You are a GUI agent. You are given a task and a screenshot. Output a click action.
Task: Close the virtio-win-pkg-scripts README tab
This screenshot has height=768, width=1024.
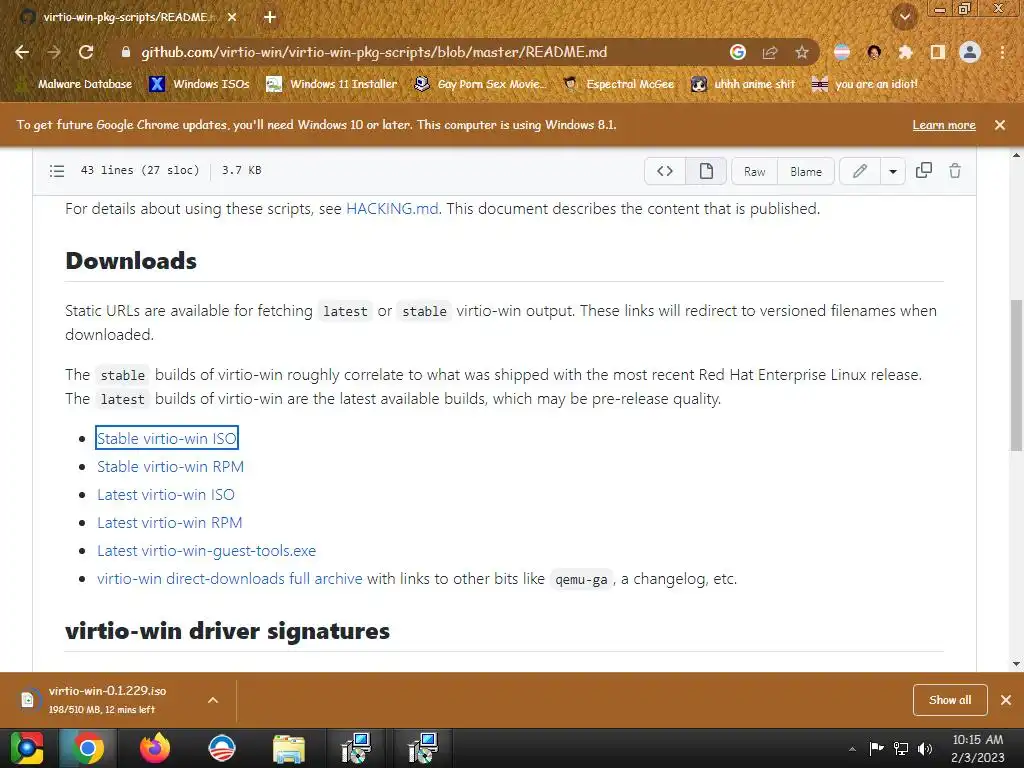pos(232,18)
